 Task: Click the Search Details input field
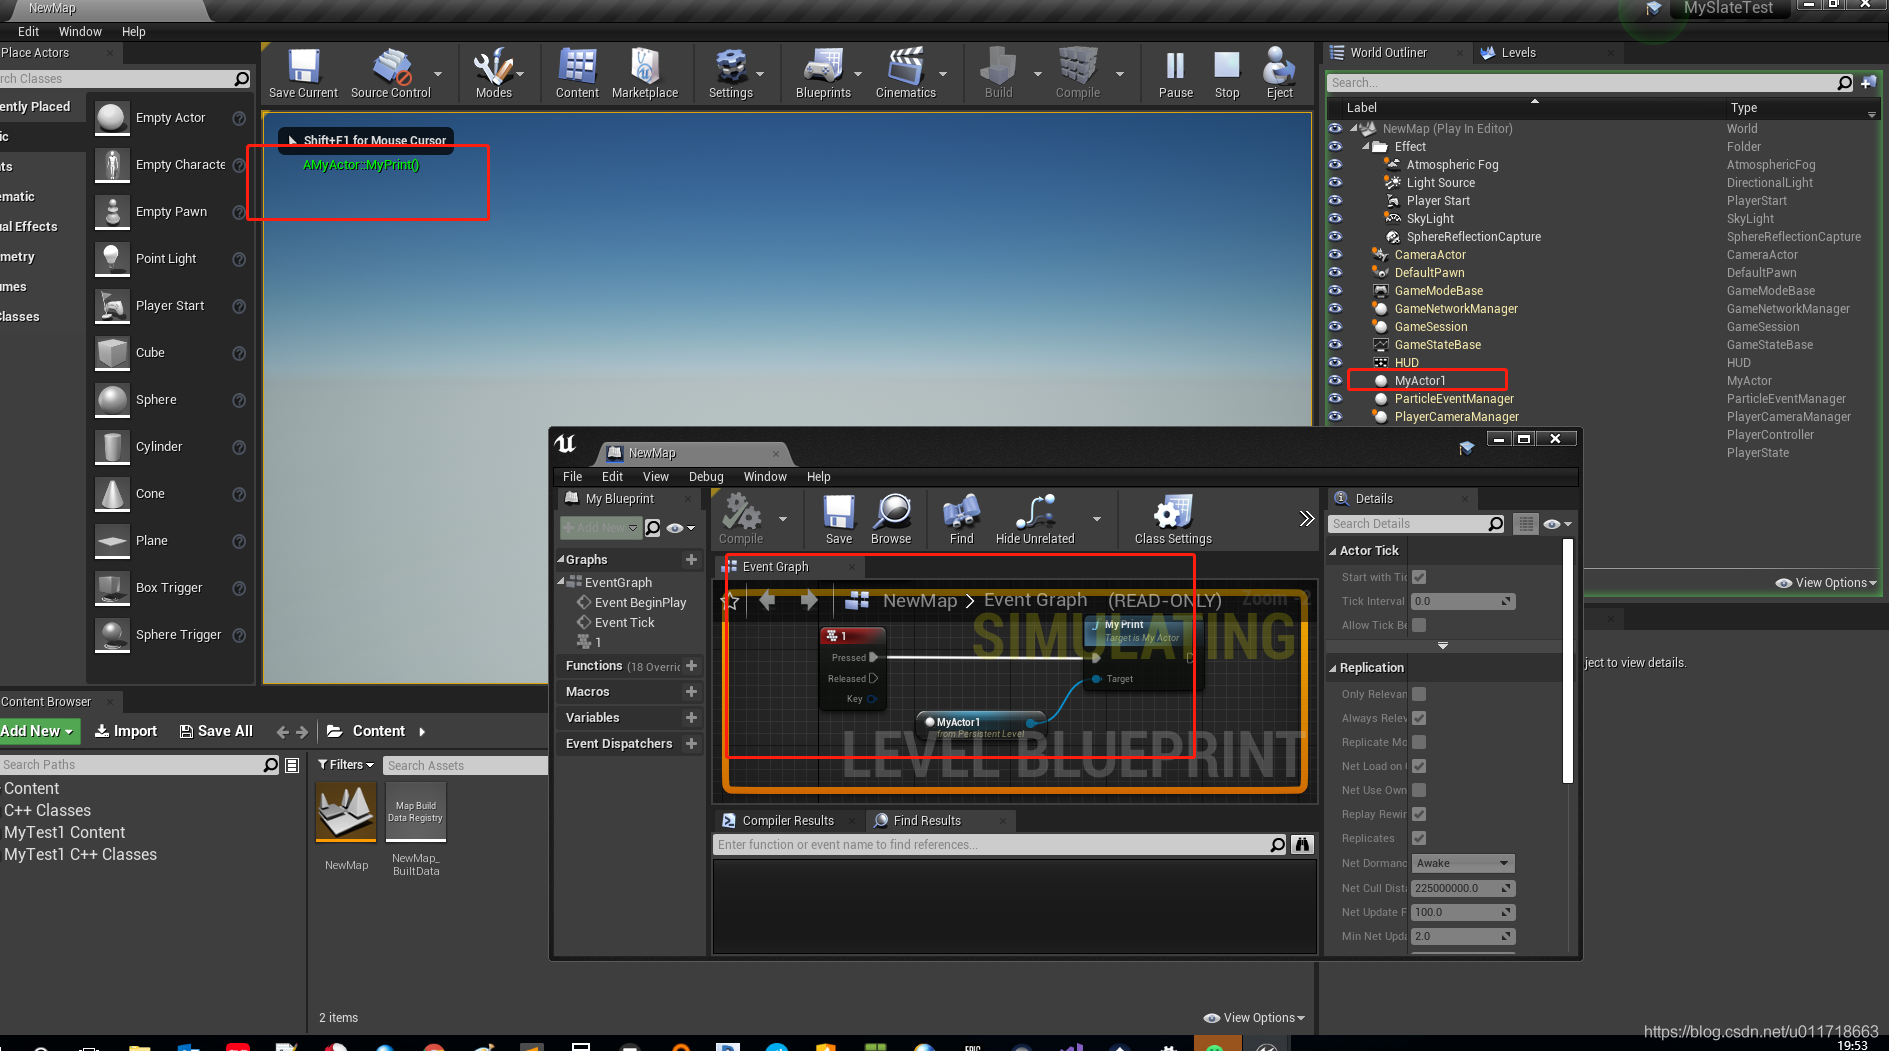point(1417,524)
